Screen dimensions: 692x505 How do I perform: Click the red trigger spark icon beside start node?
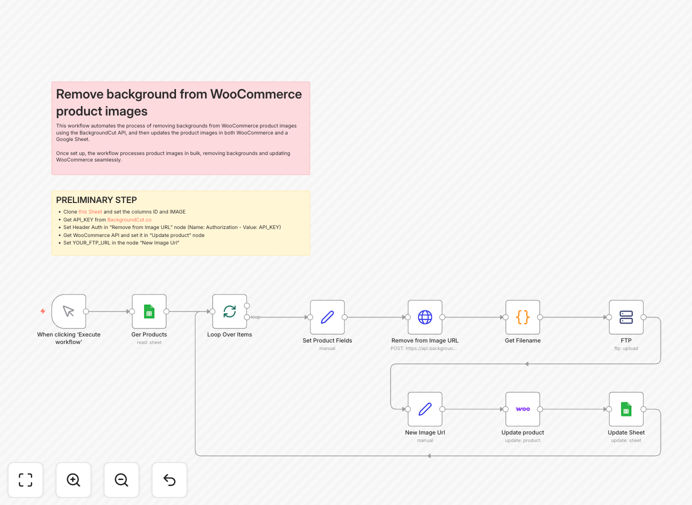pos(43,311)
